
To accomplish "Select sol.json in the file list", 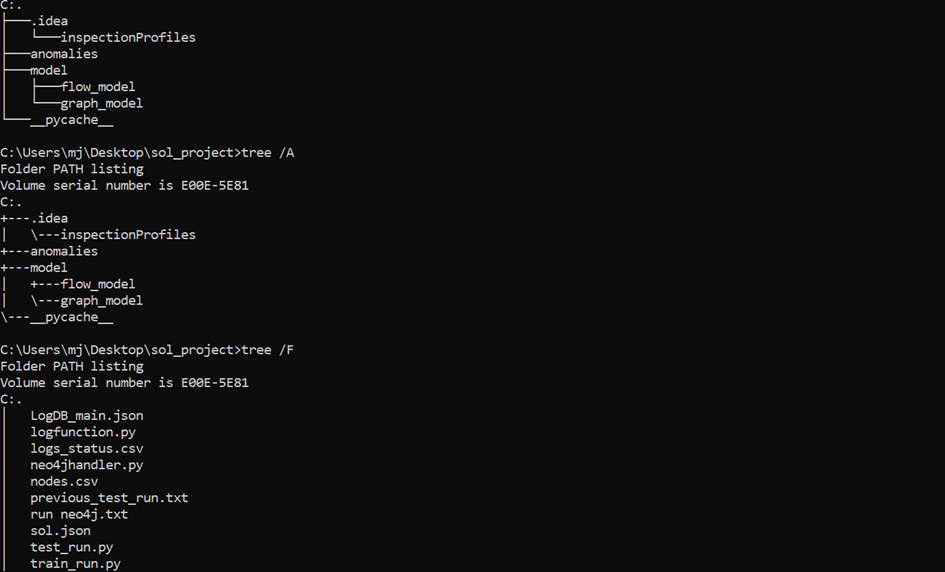I will tap(60, 531).
